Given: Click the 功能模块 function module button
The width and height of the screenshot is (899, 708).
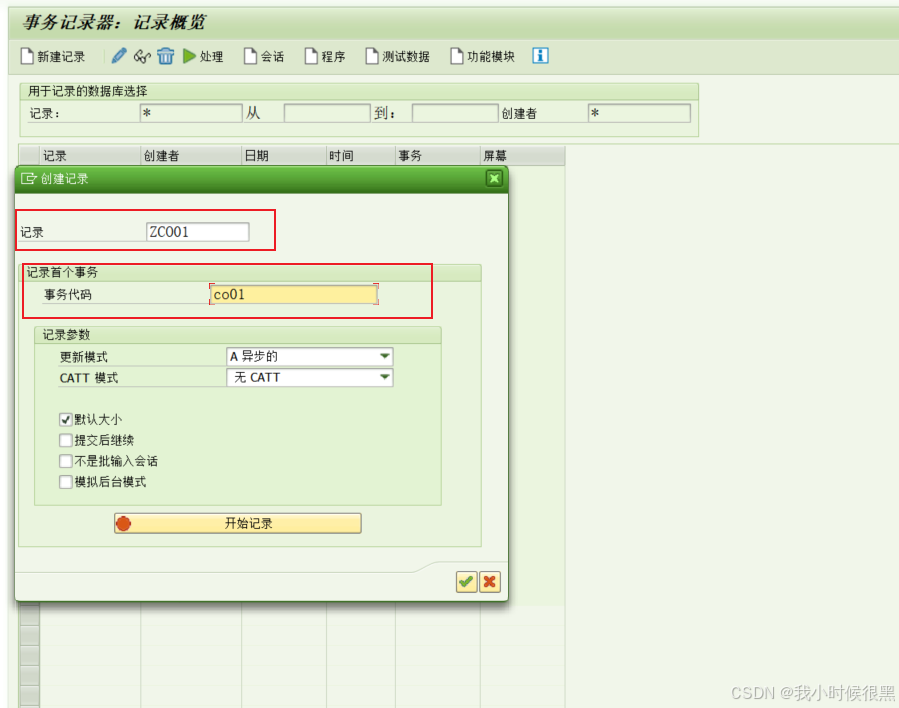Looking at the screenshot, I should tap(482, 56).
